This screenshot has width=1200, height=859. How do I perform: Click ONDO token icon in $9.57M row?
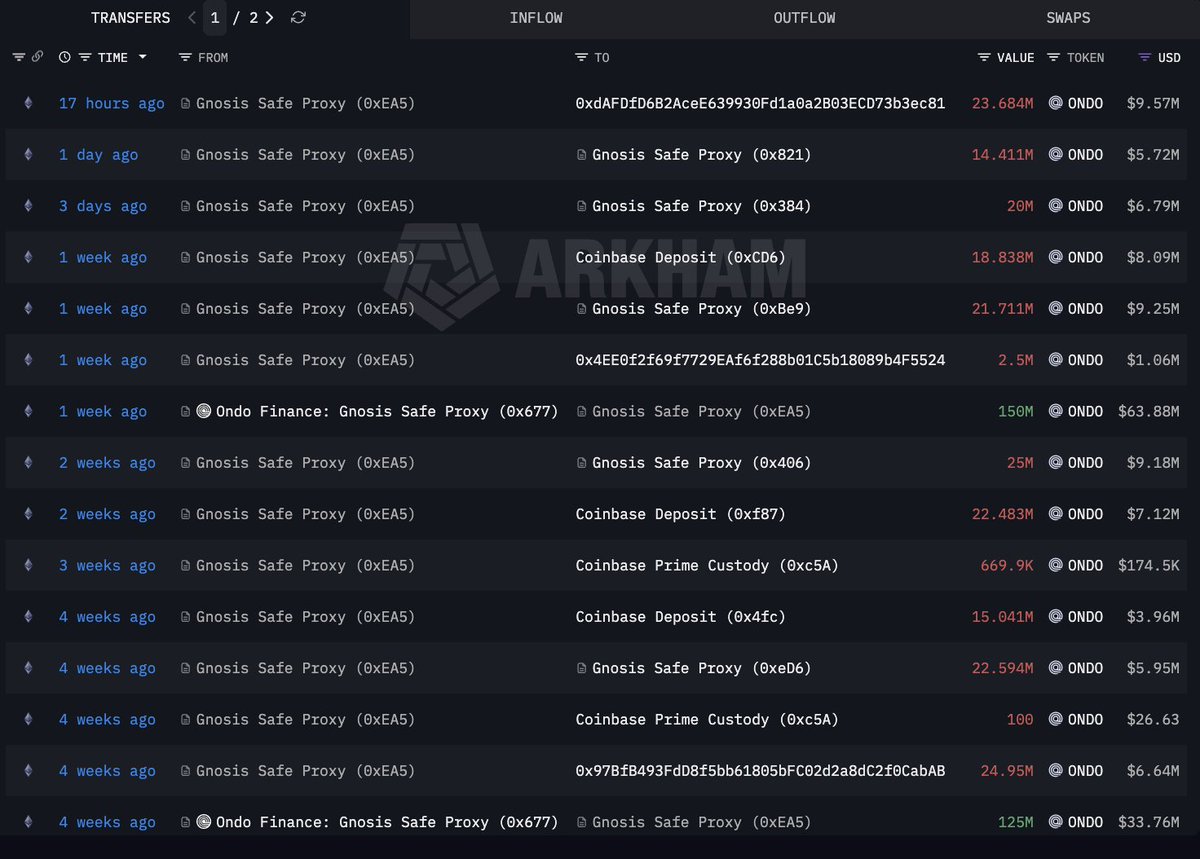coord(1055,103)
